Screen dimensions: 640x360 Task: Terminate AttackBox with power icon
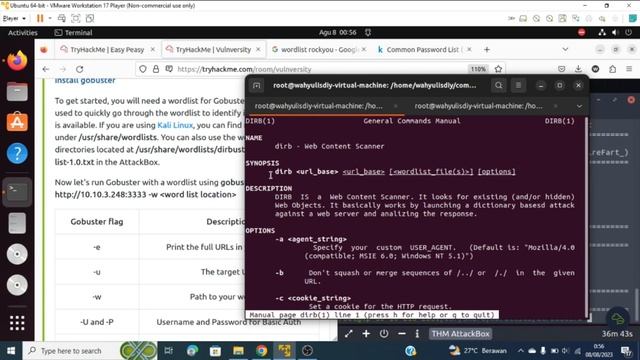click(x=384, y=333)
